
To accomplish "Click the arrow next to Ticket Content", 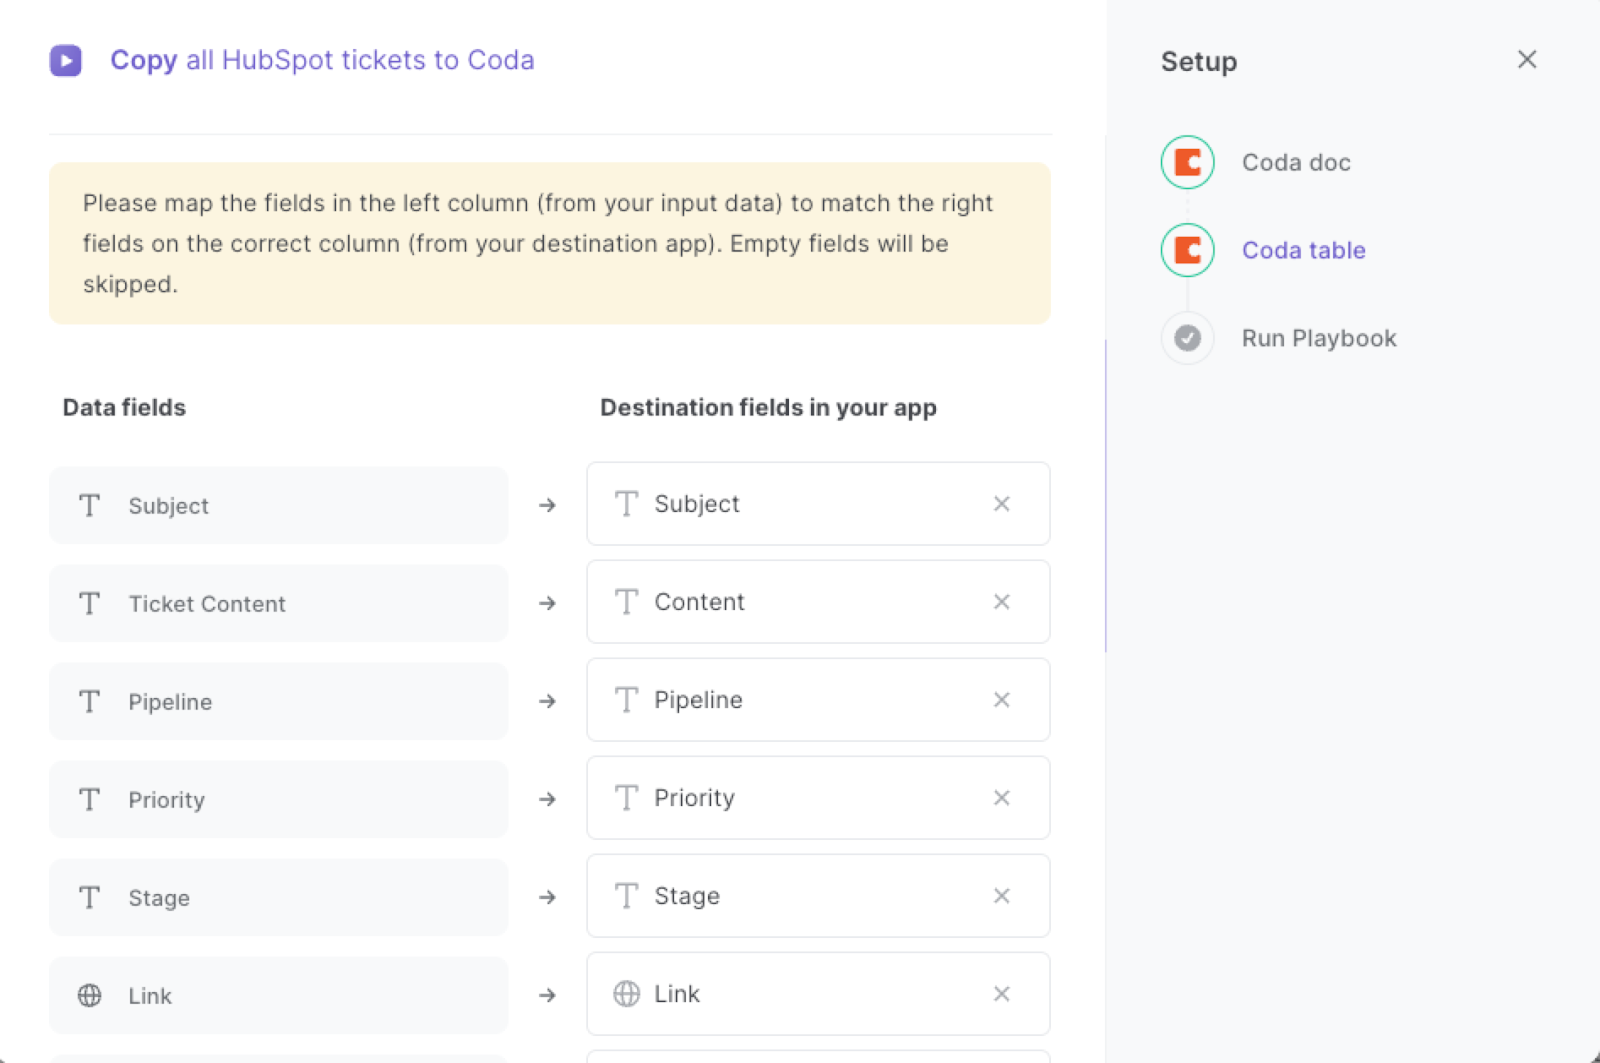I will tap(547, 604).
